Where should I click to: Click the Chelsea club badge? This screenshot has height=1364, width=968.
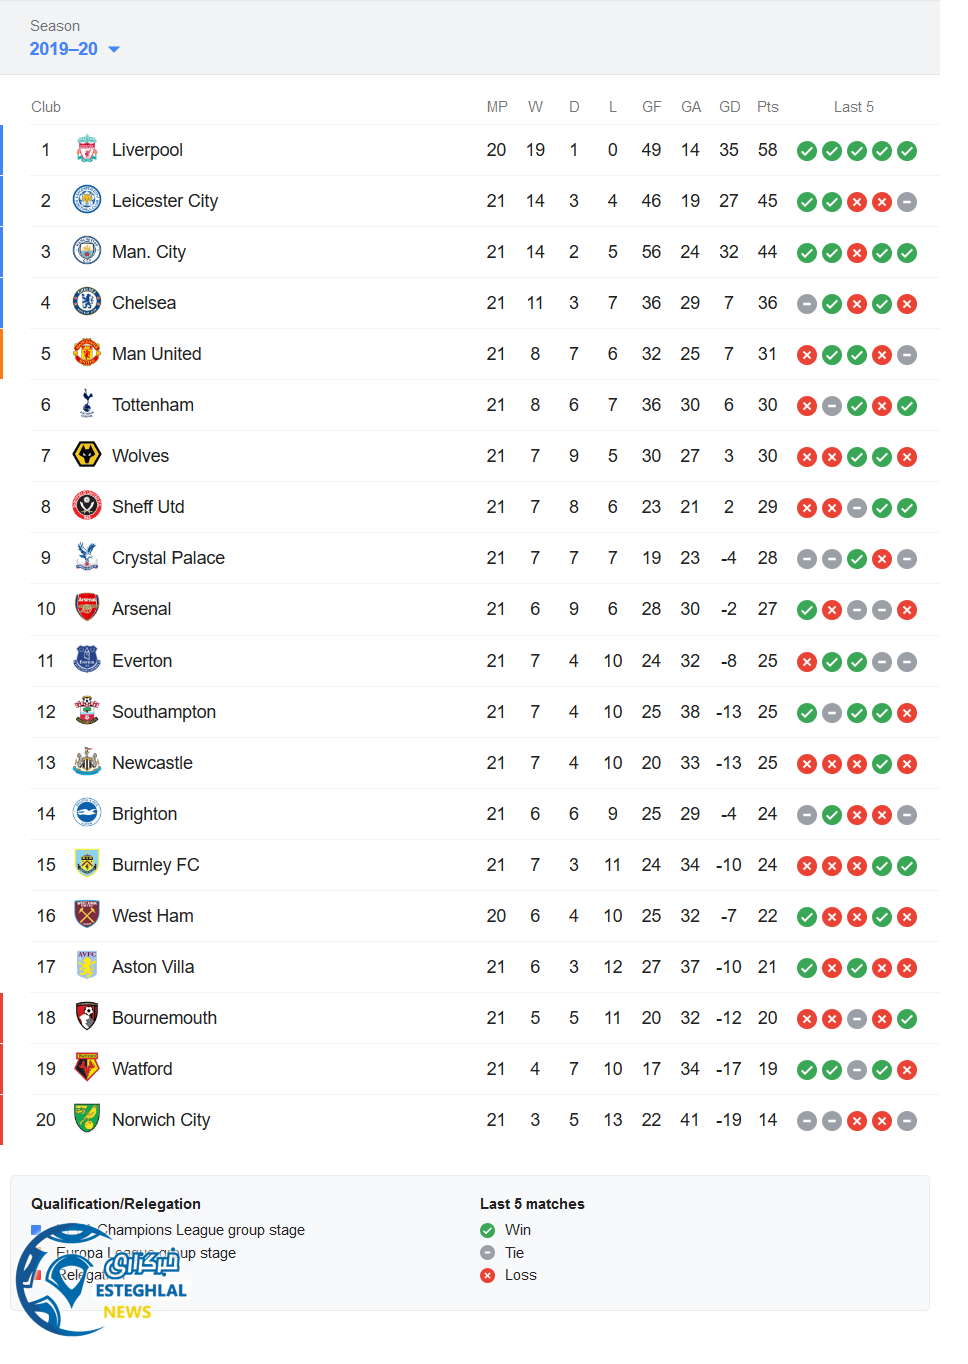[87, 302]
